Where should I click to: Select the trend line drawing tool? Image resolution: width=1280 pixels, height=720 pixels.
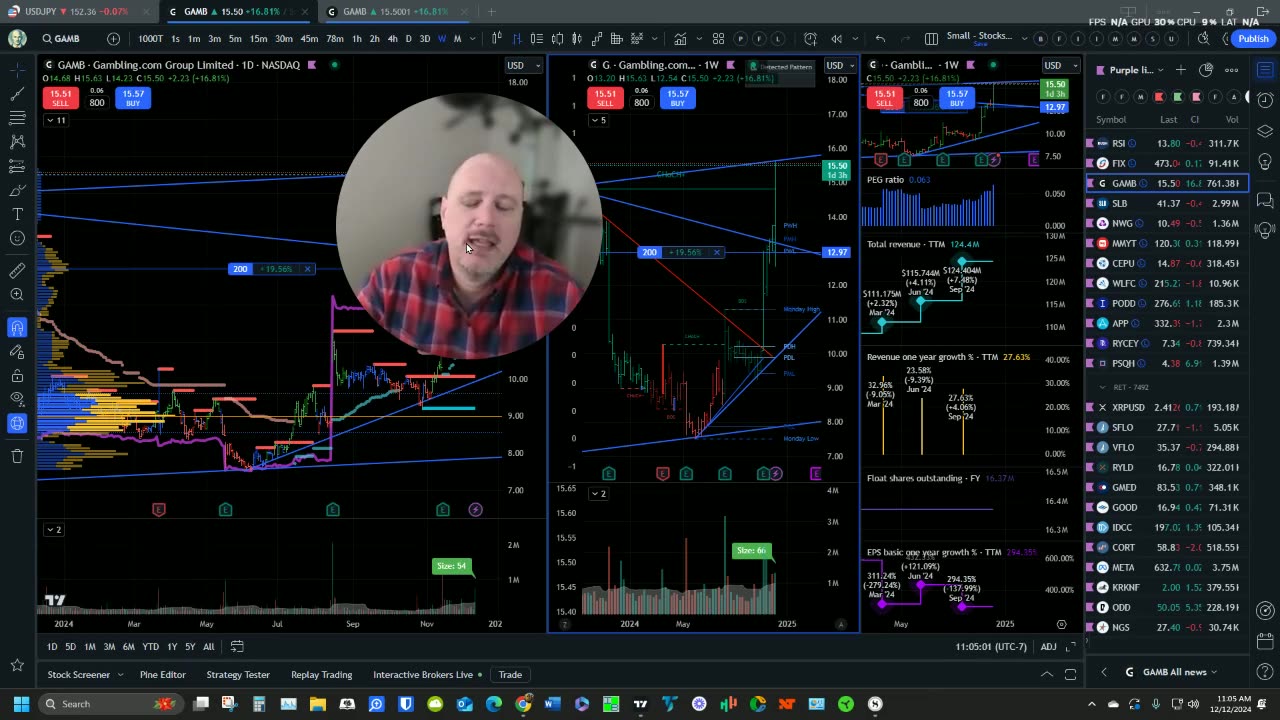click(17, 94)
